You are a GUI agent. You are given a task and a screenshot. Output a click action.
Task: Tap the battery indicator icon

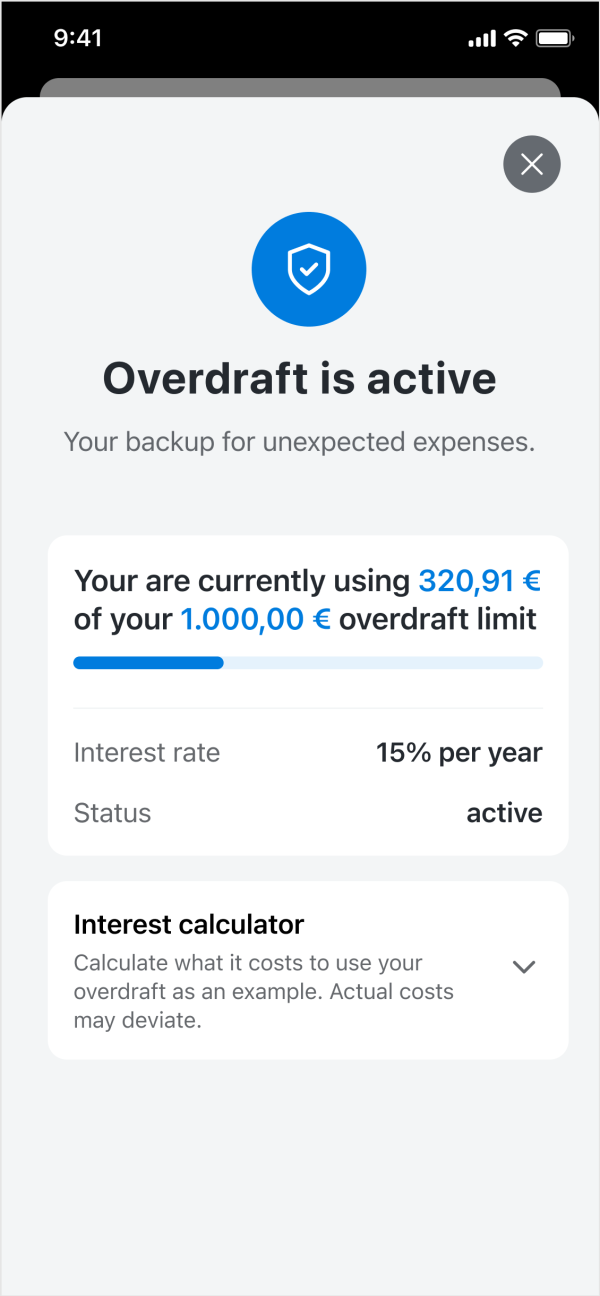(552, 38)
